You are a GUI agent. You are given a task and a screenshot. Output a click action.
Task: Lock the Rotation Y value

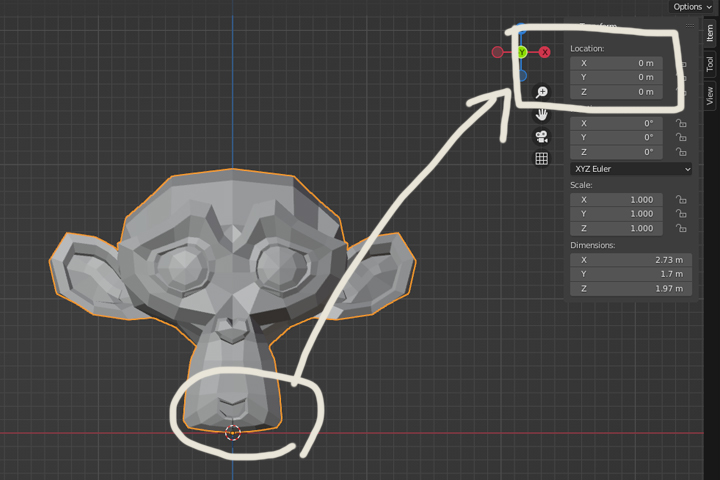point(681,137)
